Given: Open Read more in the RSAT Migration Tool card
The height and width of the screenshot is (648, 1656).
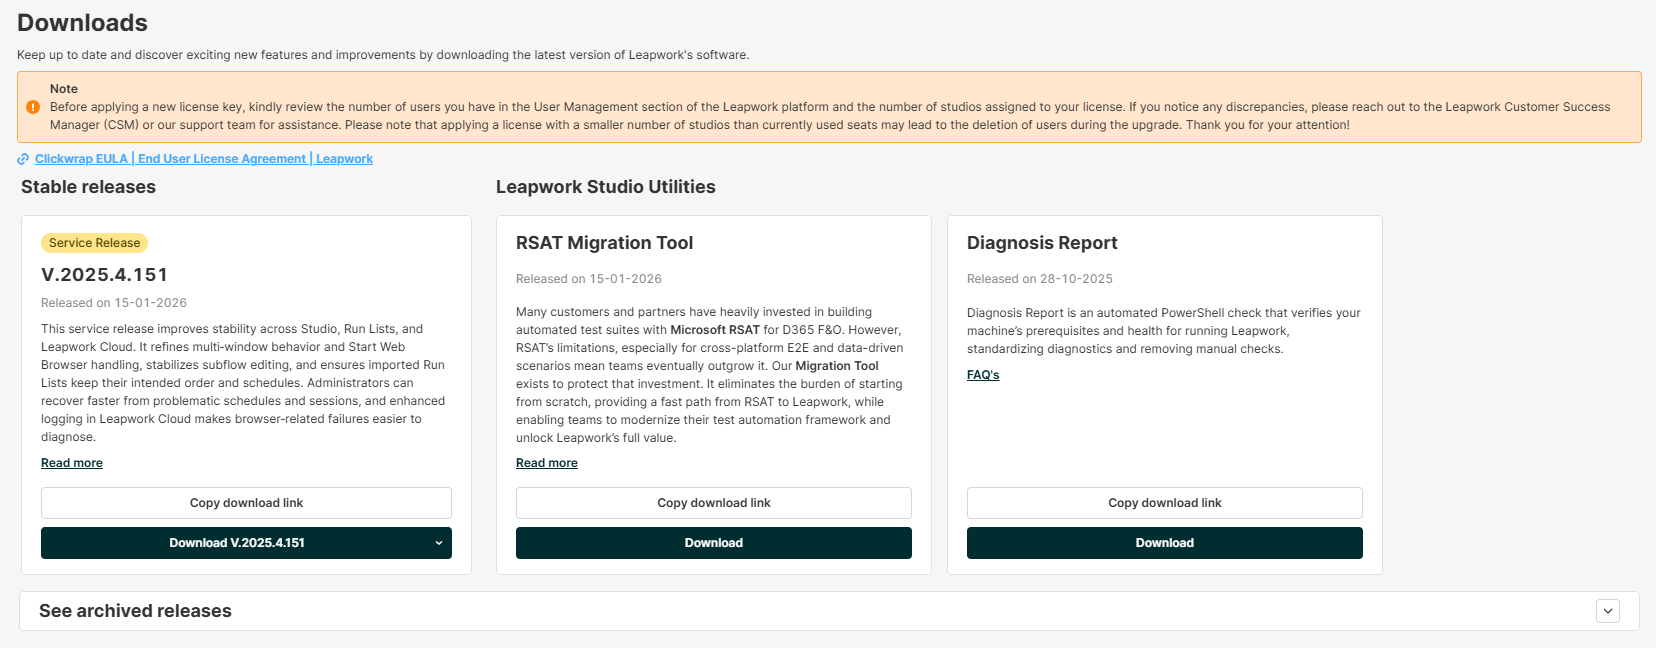Looking at the screenshot, I should [x=547, y=463].
